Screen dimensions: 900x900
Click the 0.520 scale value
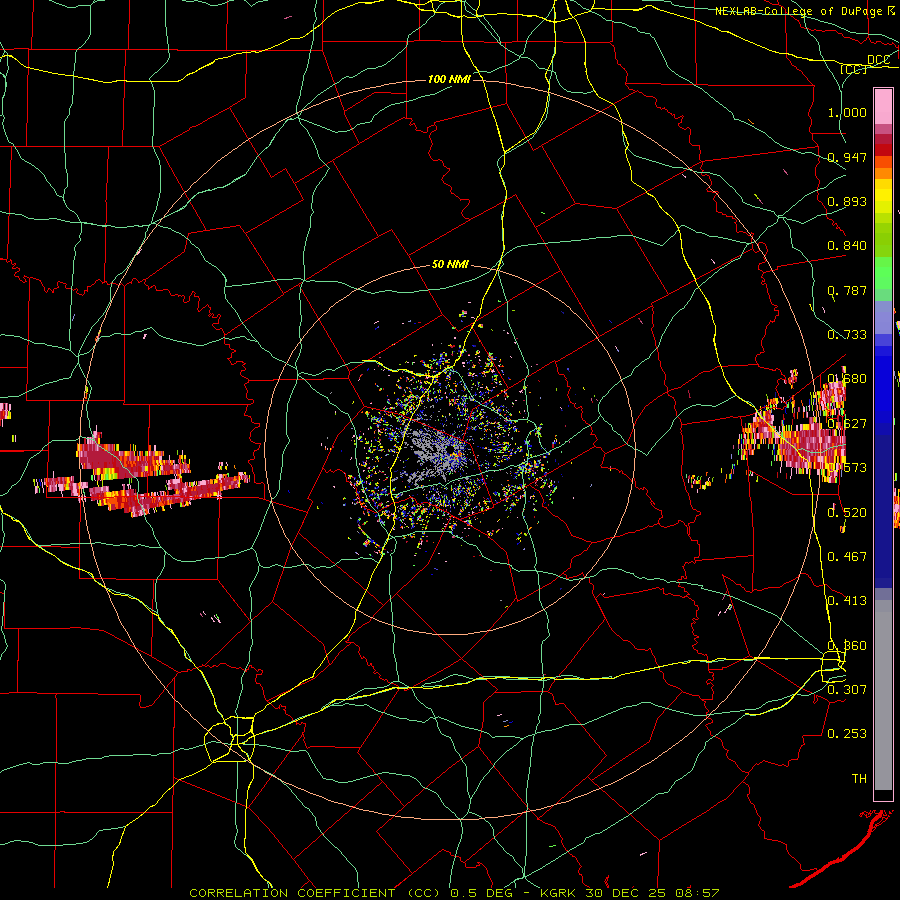click(847, 512)
